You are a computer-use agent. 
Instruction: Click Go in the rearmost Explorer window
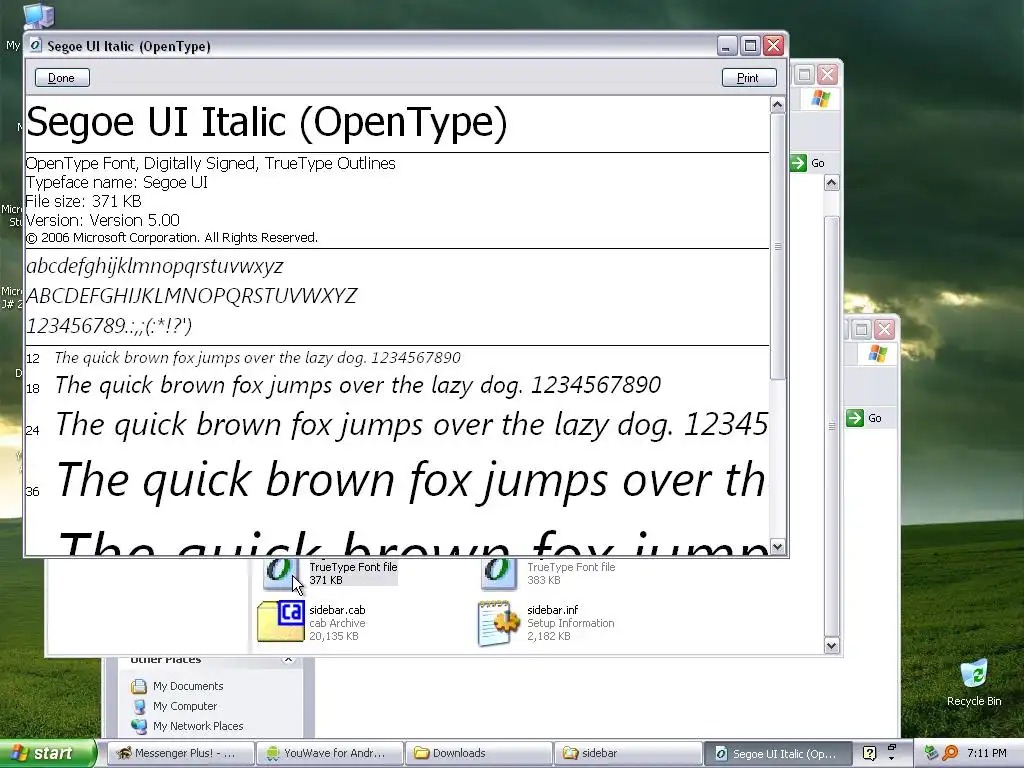tap(865, 418)
